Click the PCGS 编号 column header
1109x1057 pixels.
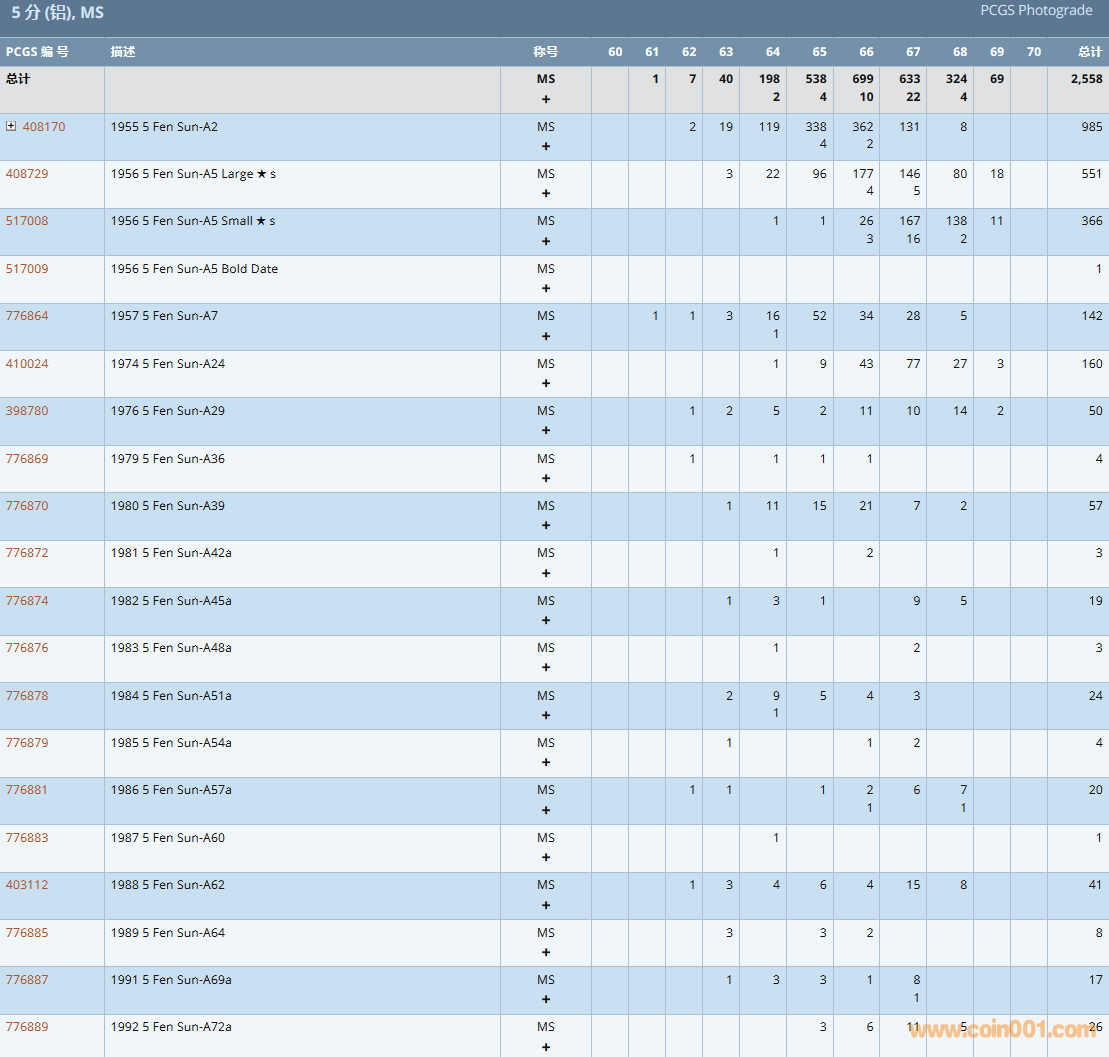coord(37,52)
